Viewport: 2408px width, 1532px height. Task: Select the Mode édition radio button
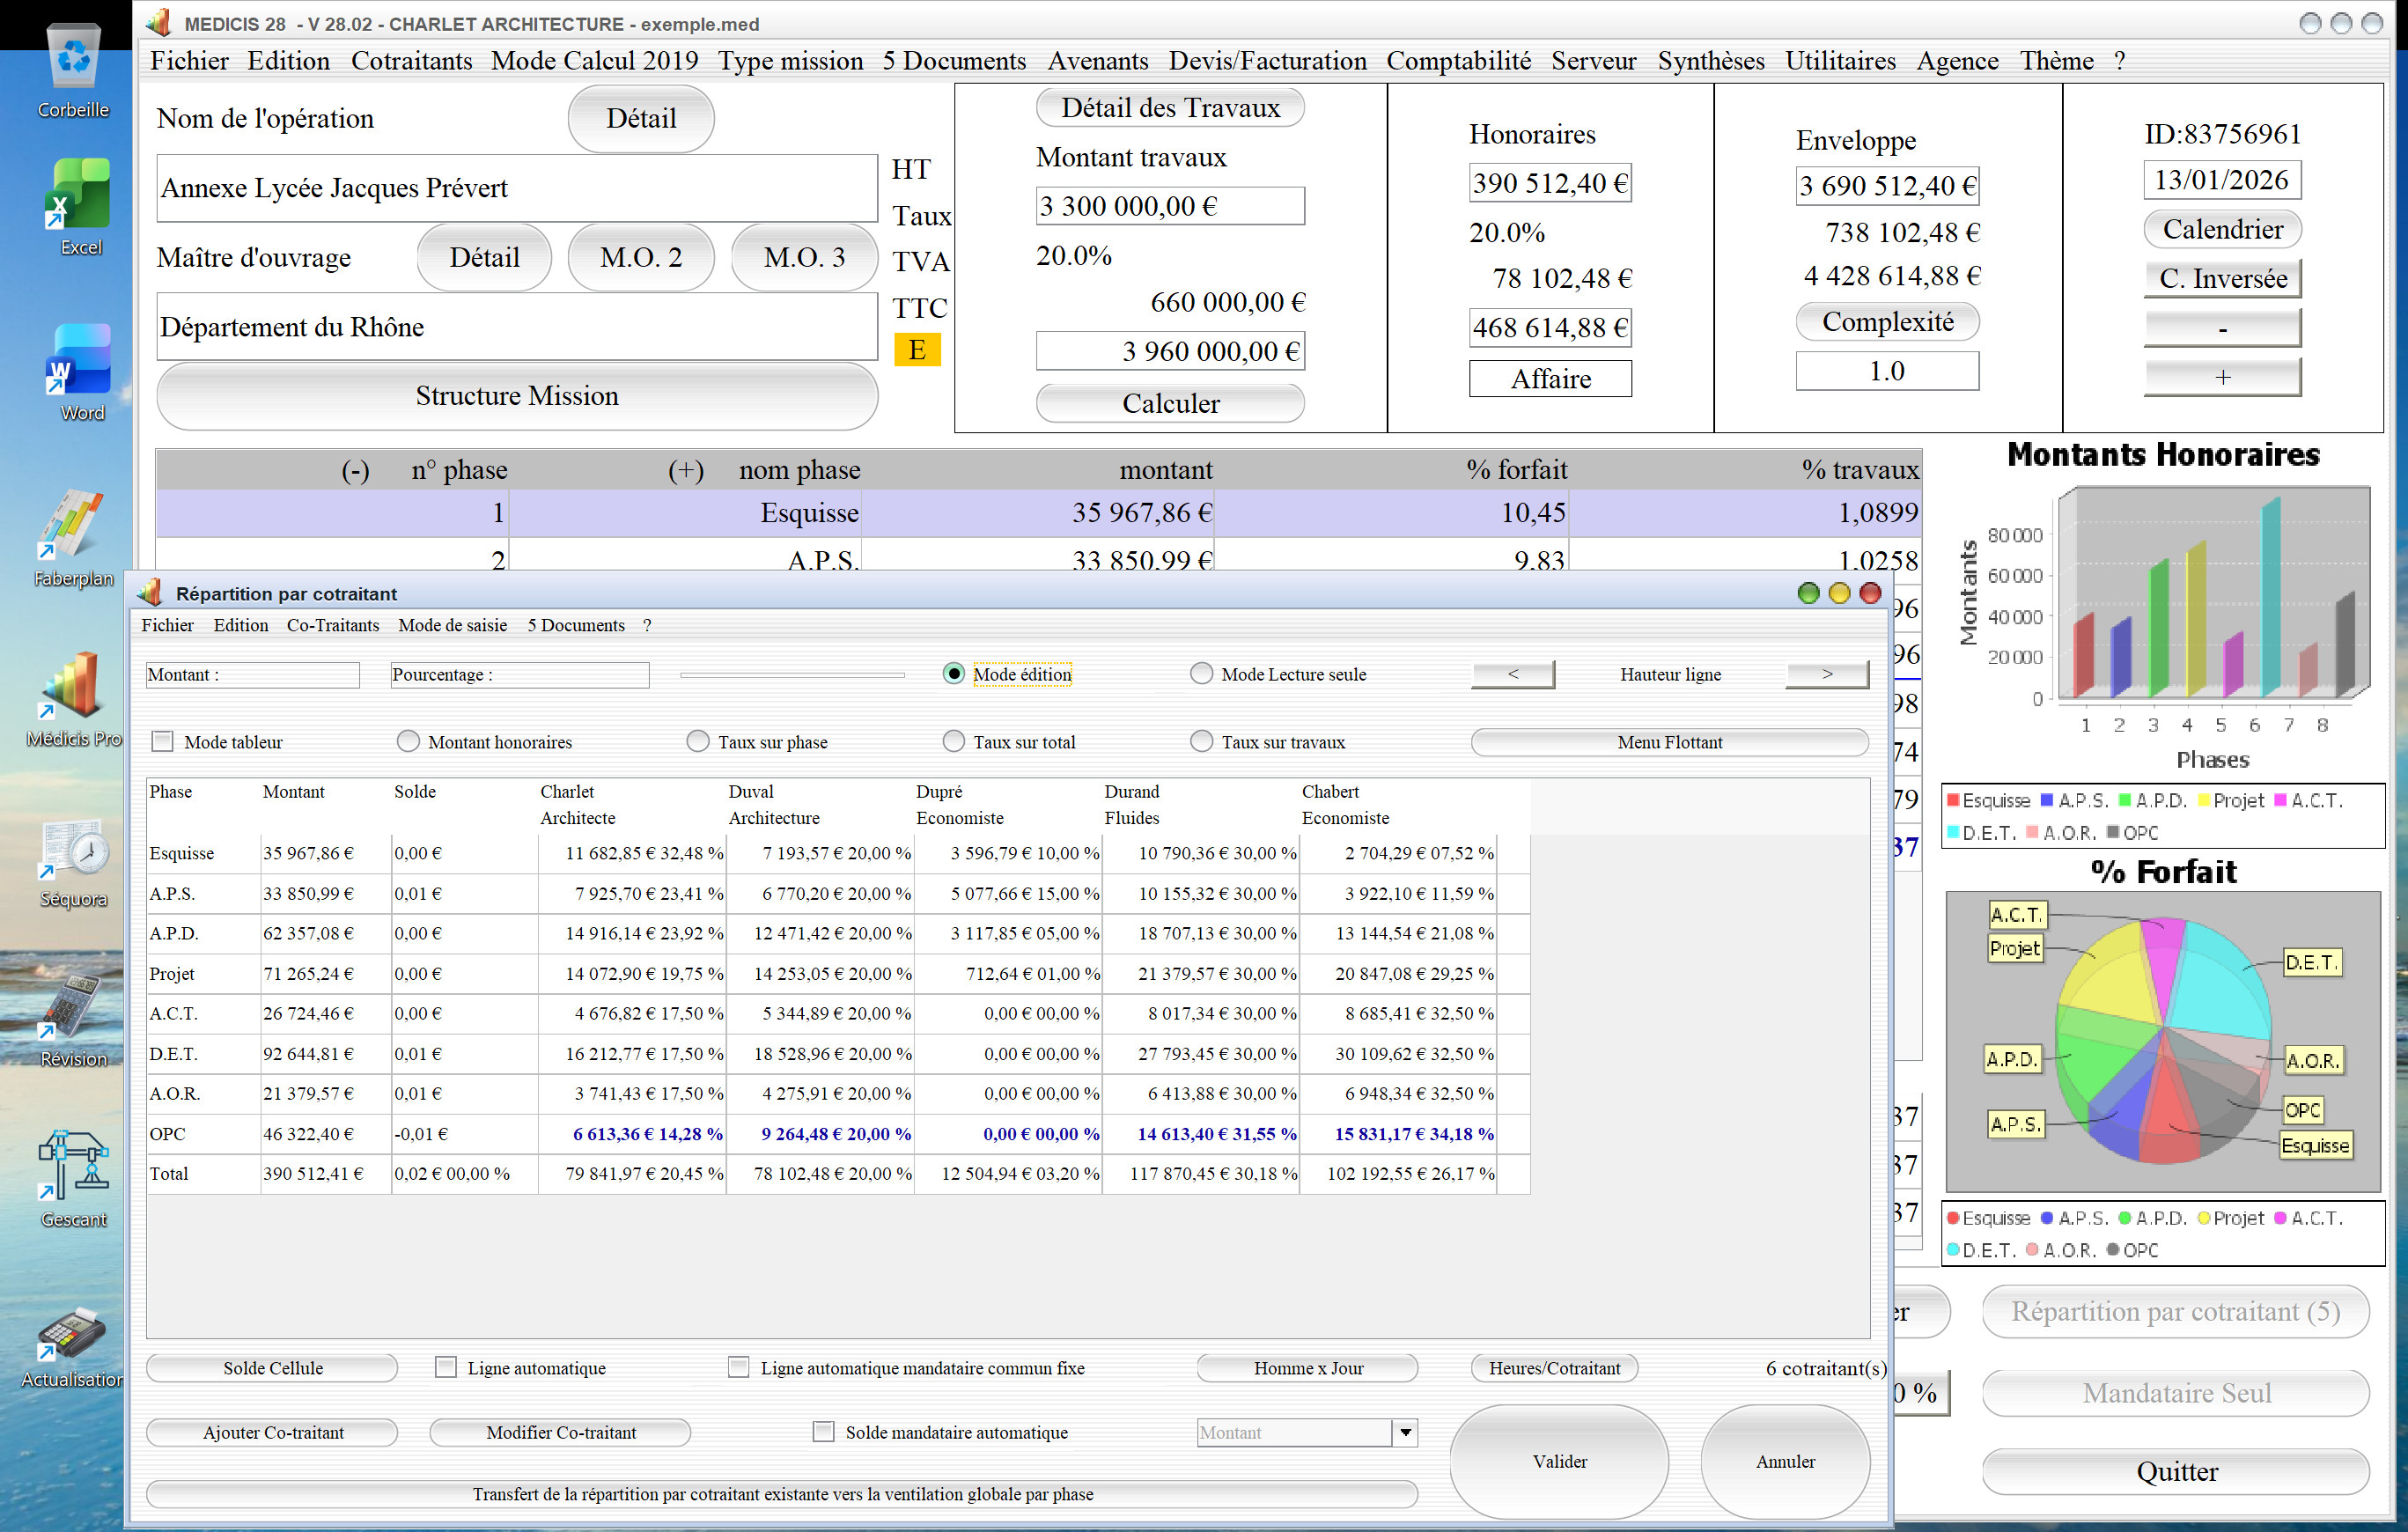coord(954,674)
